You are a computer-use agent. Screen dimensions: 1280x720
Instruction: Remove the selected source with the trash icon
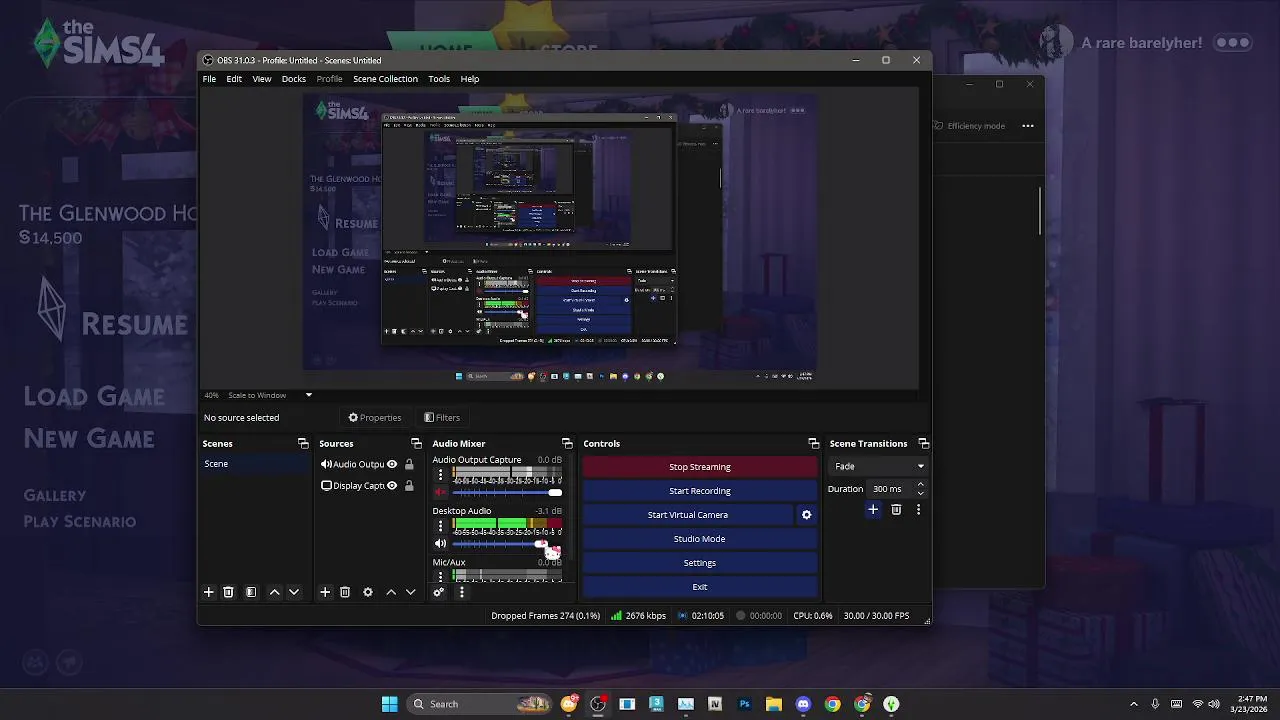point(345,592)
